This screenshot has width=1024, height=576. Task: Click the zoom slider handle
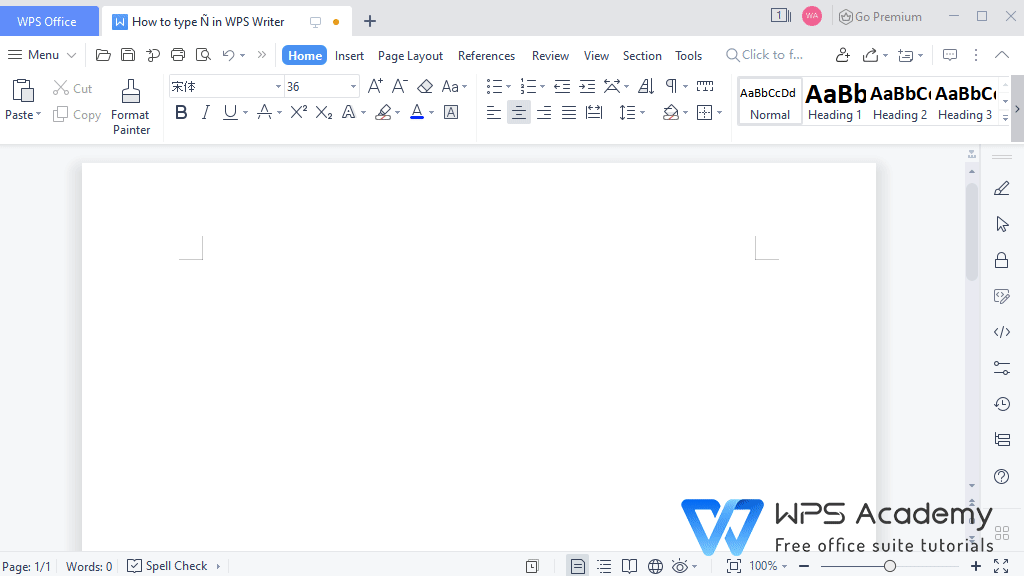[889, 566]
